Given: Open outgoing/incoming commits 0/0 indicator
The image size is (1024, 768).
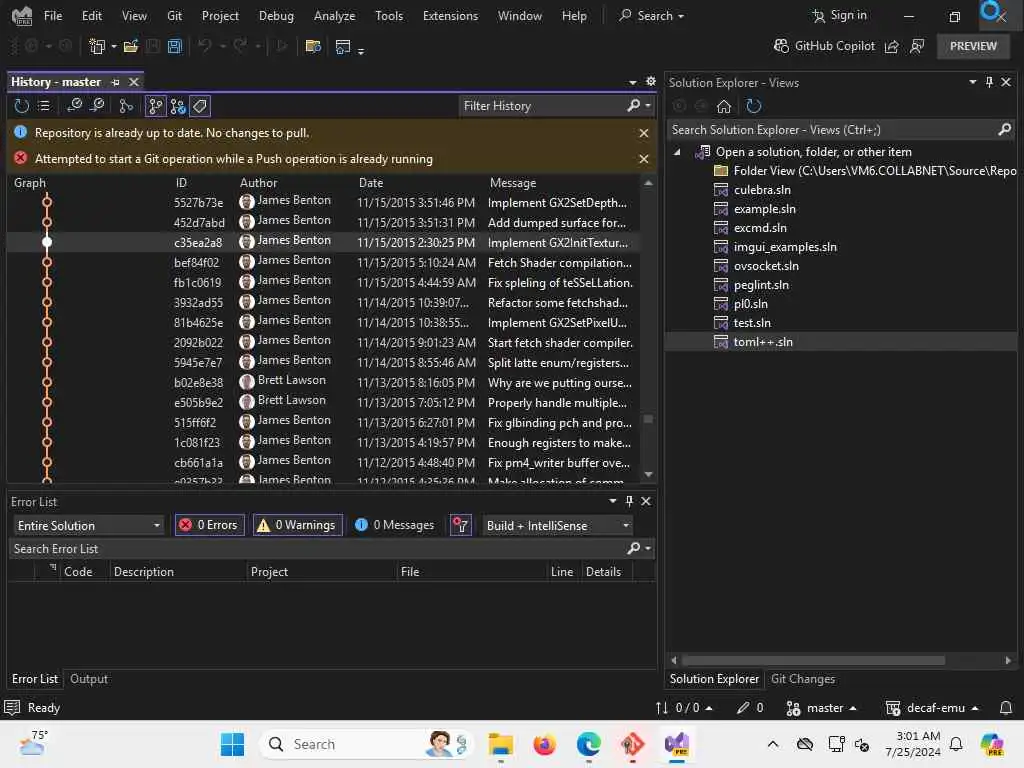Looking at the screenshot, I should tap(684, 708).
